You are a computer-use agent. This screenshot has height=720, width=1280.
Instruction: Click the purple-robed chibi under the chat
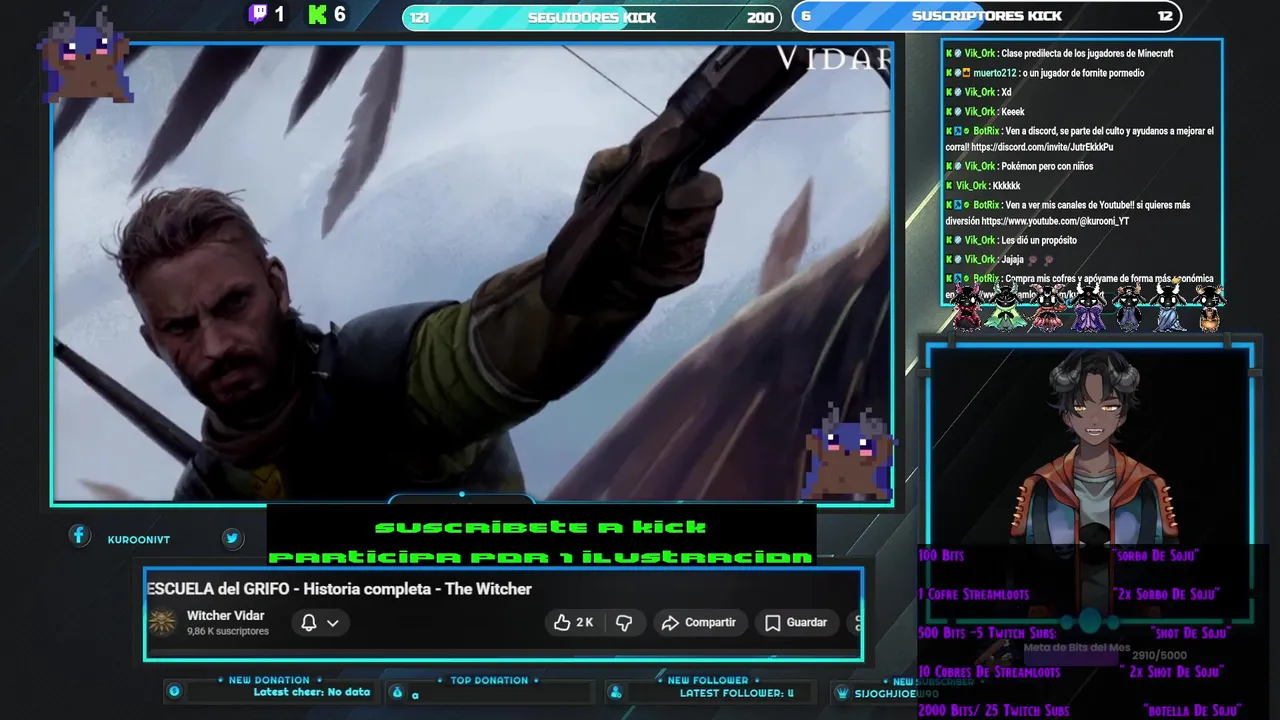[1088, 306]
